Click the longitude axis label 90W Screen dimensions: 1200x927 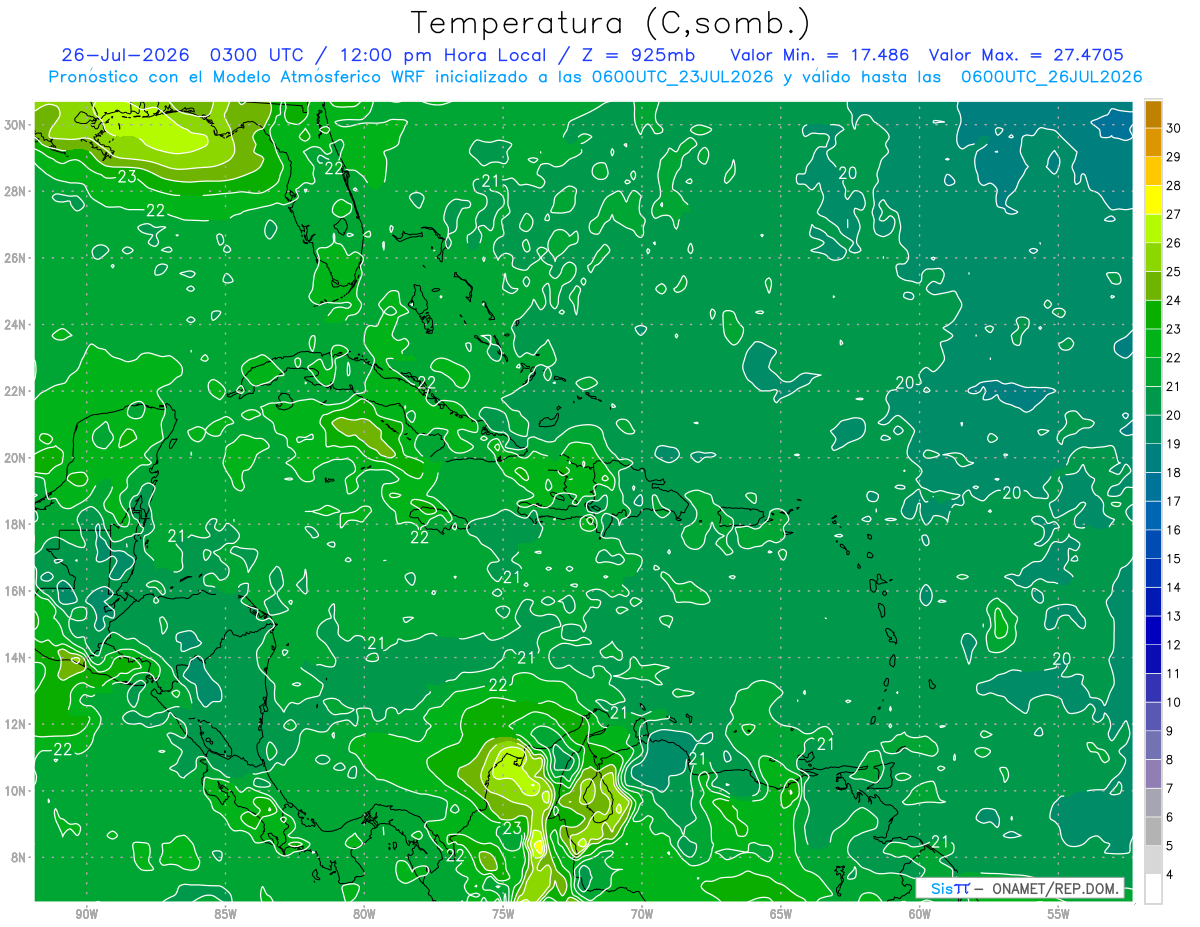point(86,914)
